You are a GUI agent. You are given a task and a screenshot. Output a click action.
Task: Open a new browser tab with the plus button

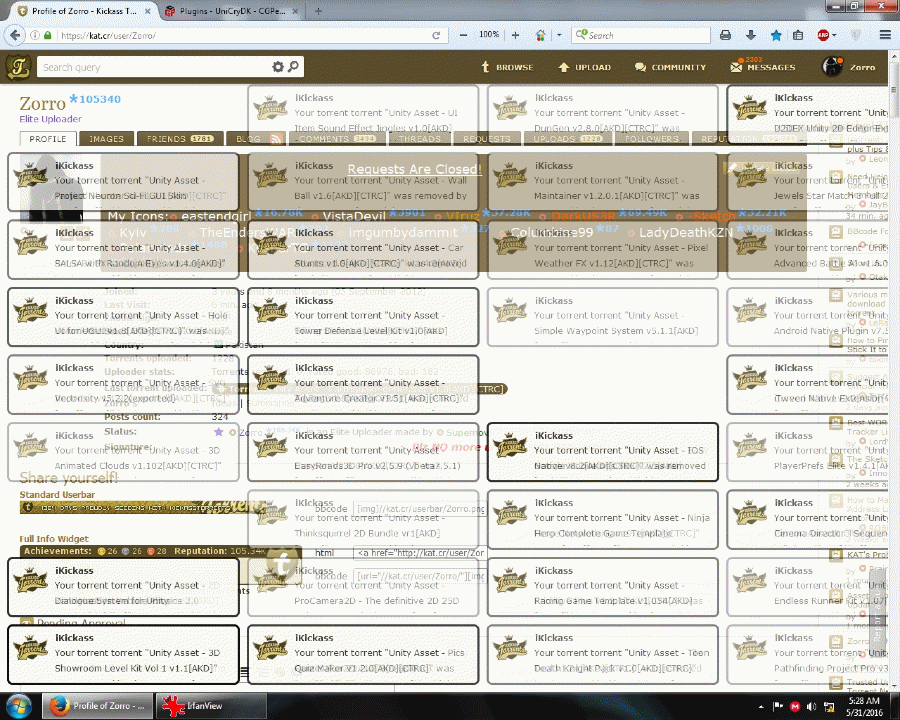tap(318, 11)
